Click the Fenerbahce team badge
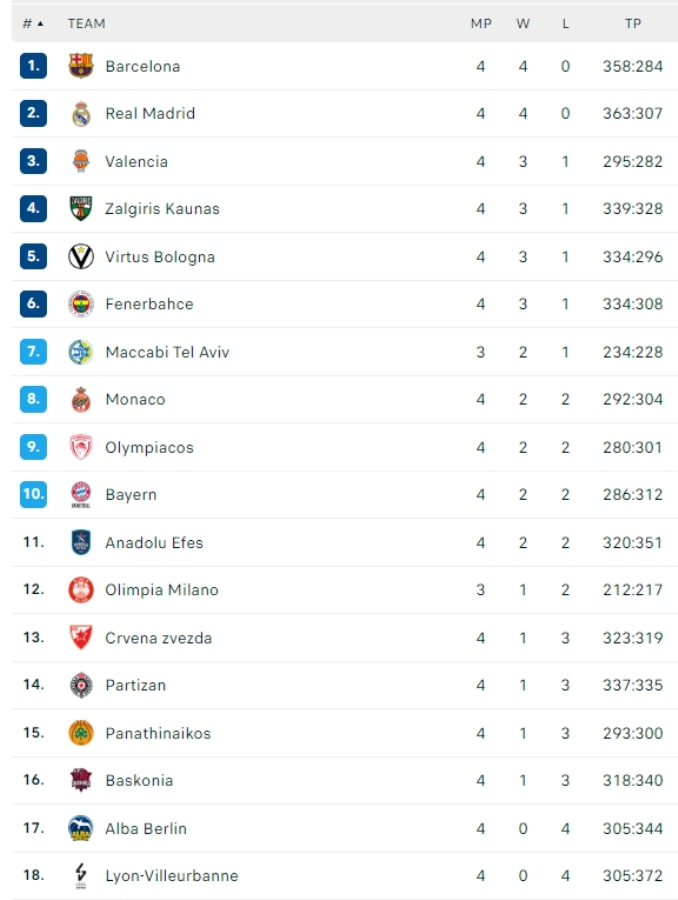678x900 pixels. pyautogui.click(x=81, y=304)
